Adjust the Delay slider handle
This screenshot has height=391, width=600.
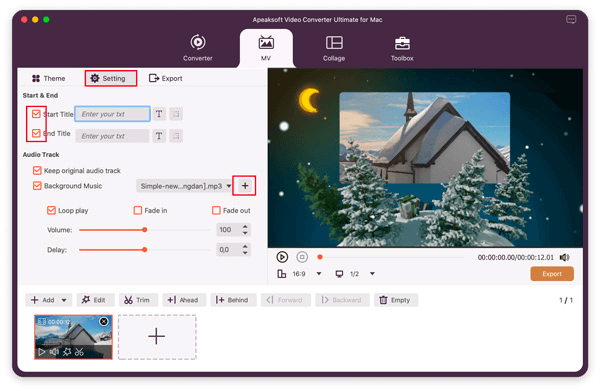[145, 250]
